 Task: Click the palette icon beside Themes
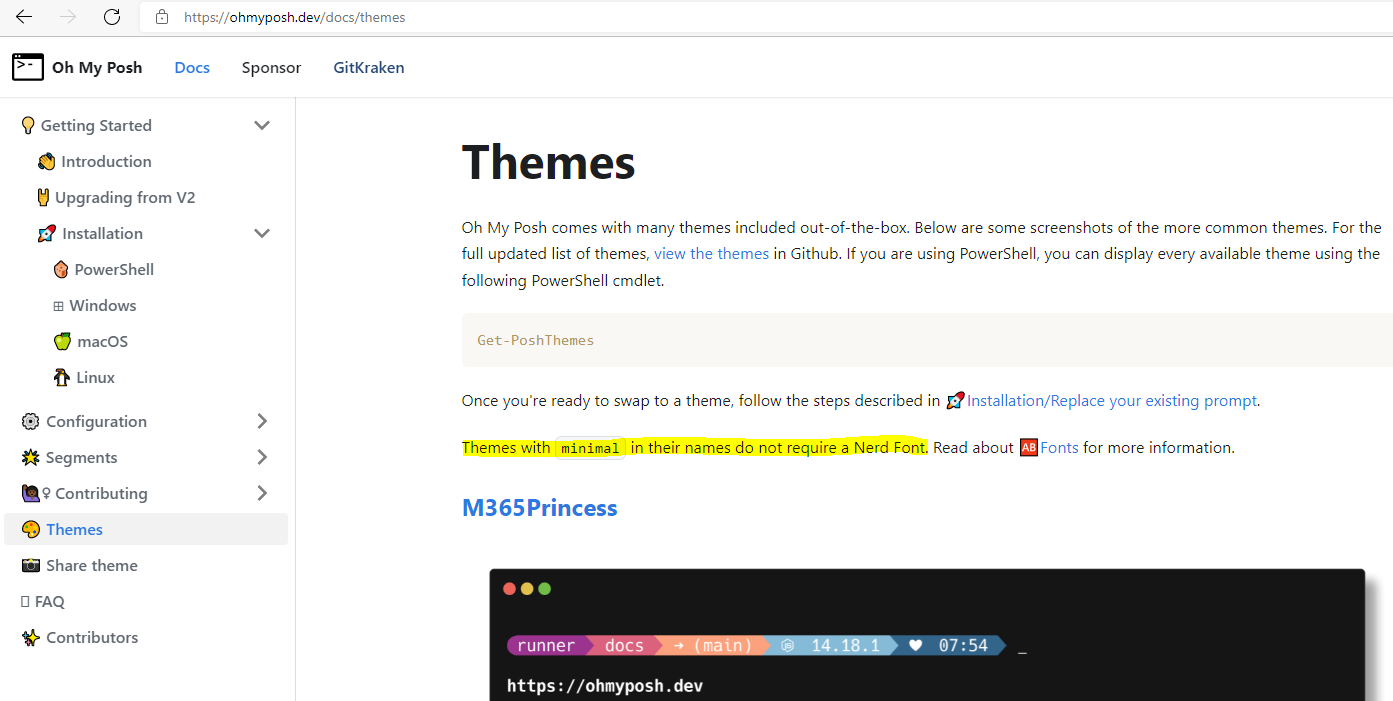tap(30, 529)
